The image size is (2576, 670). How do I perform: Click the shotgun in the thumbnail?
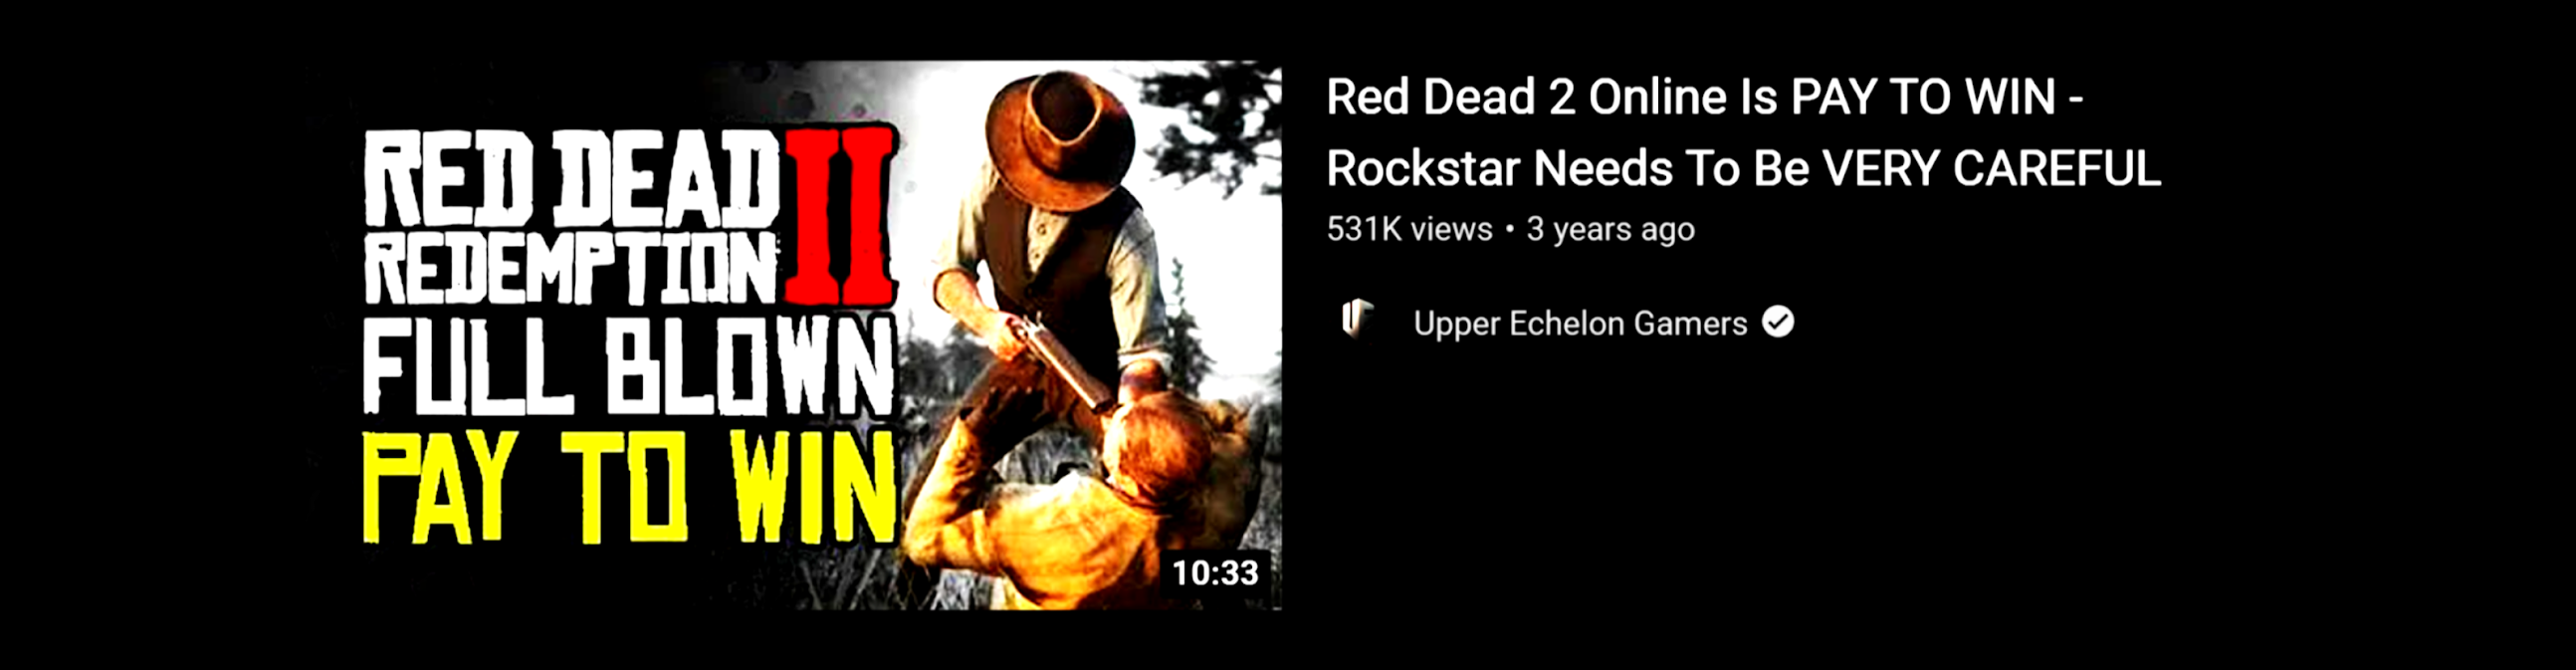pos(1060,360)
